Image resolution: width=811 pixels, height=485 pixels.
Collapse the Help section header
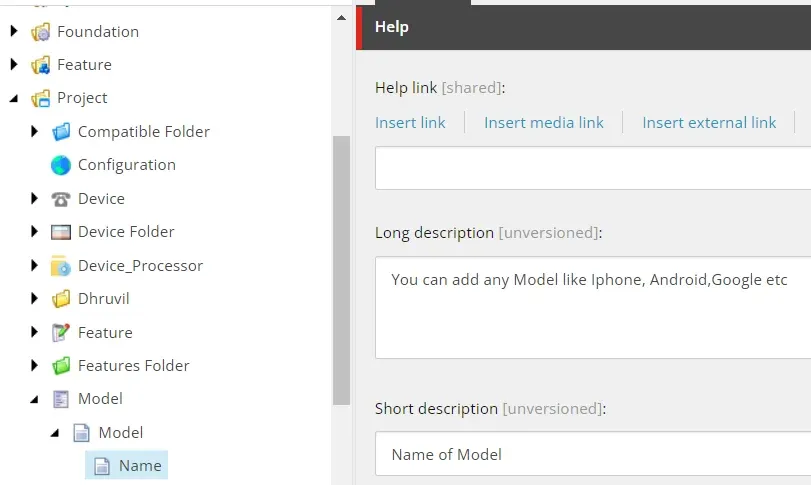pos(583,27)
